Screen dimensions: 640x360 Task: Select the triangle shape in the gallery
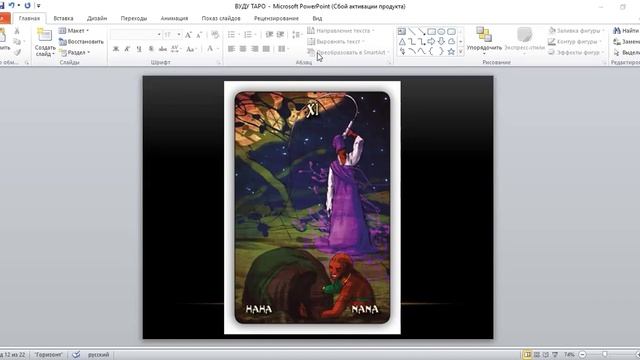coord(402,41)
